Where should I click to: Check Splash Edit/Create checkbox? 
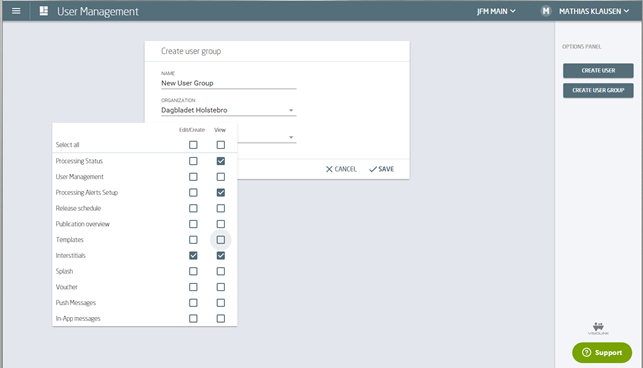coord(193,271)
